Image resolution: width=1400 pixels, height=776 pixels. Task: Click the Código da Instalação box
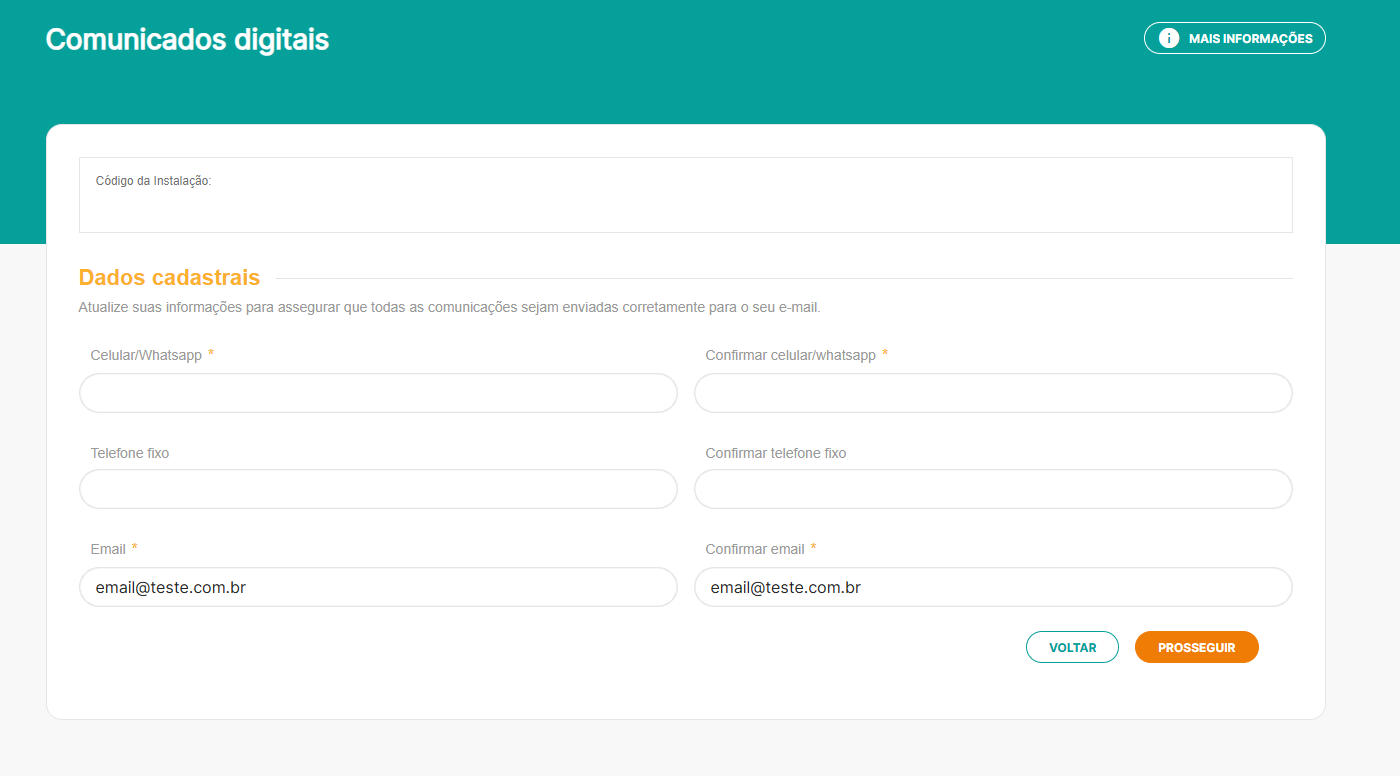point(685,195)
